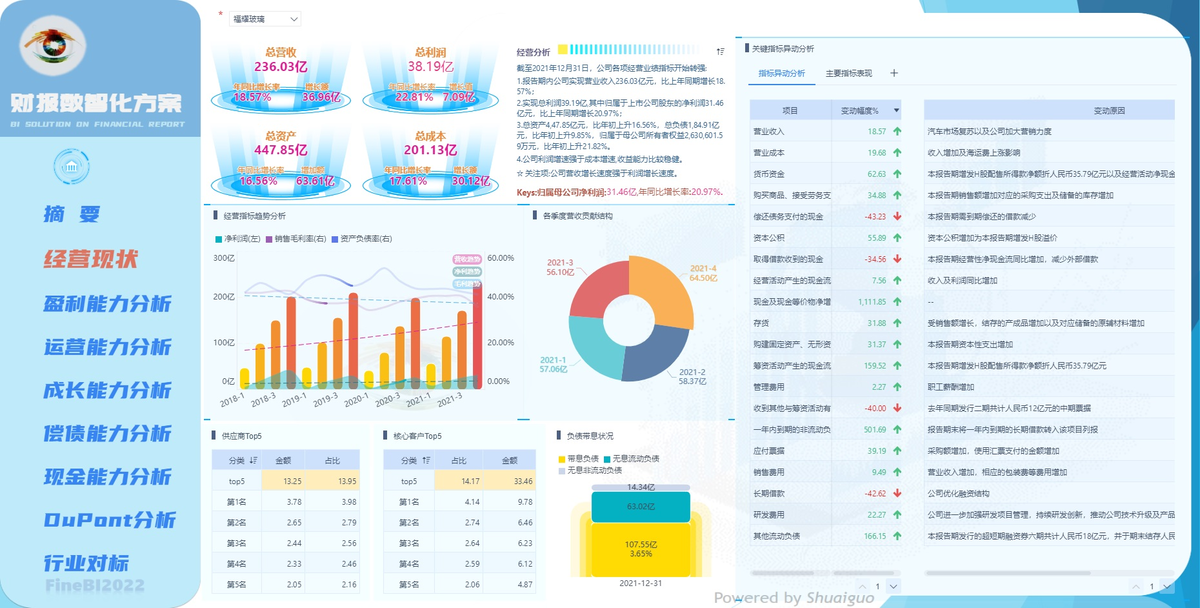This screenshot has width=1200, height=608.
Task: Open the 盈利能力分析 sidebar section
Action: pyautogui.click(x=108, y=304)
